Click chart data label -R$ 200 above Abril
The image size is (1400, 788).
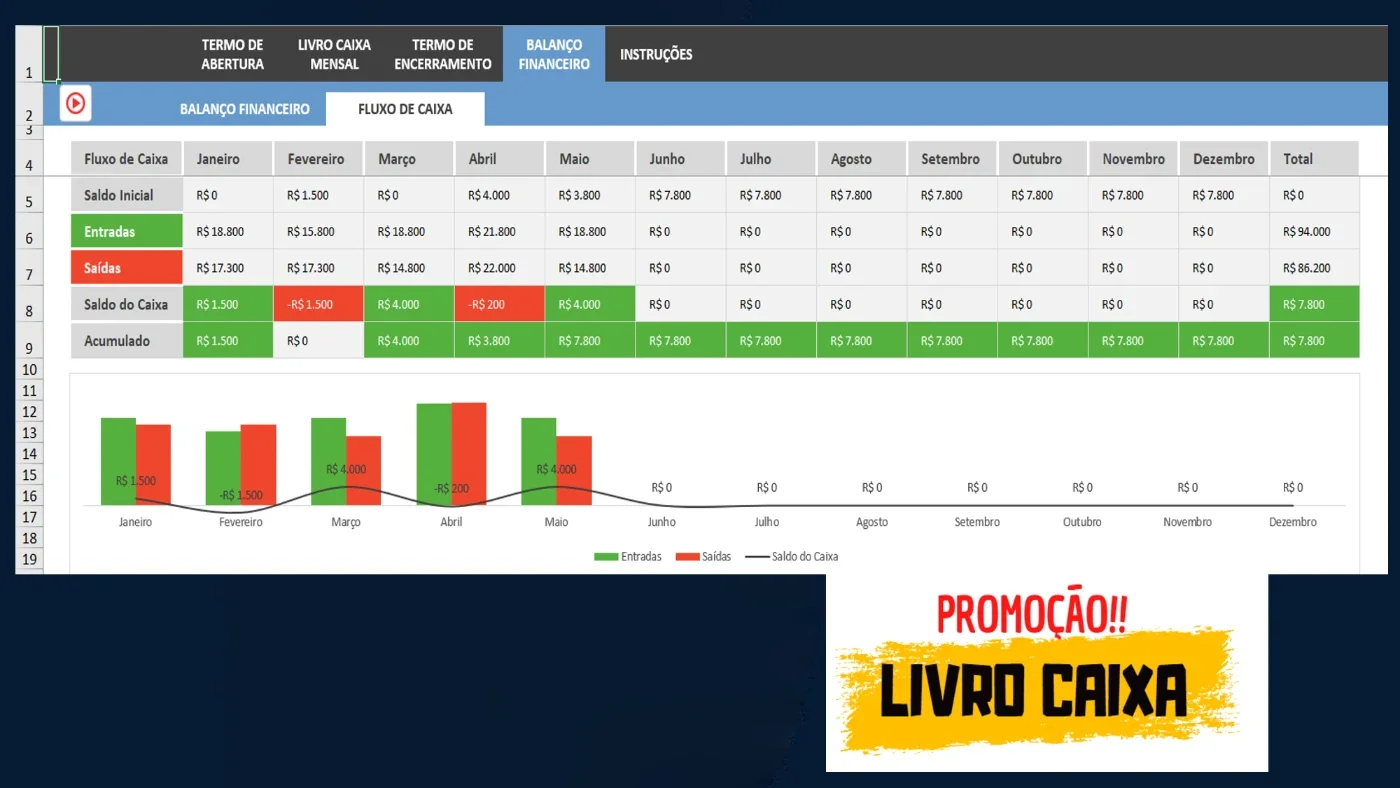pos(451,488)
